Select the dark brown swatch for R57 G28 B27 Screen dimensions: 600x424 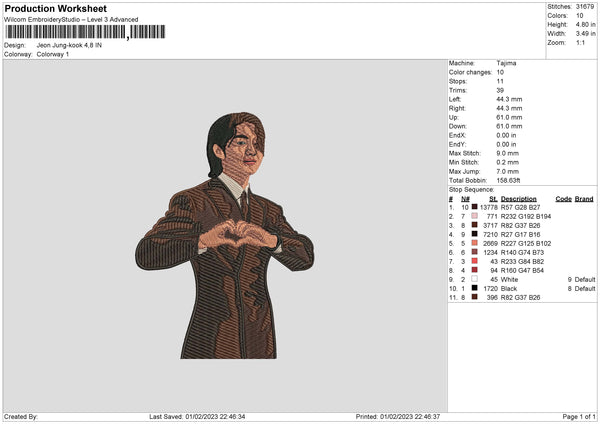coord(474,207)
